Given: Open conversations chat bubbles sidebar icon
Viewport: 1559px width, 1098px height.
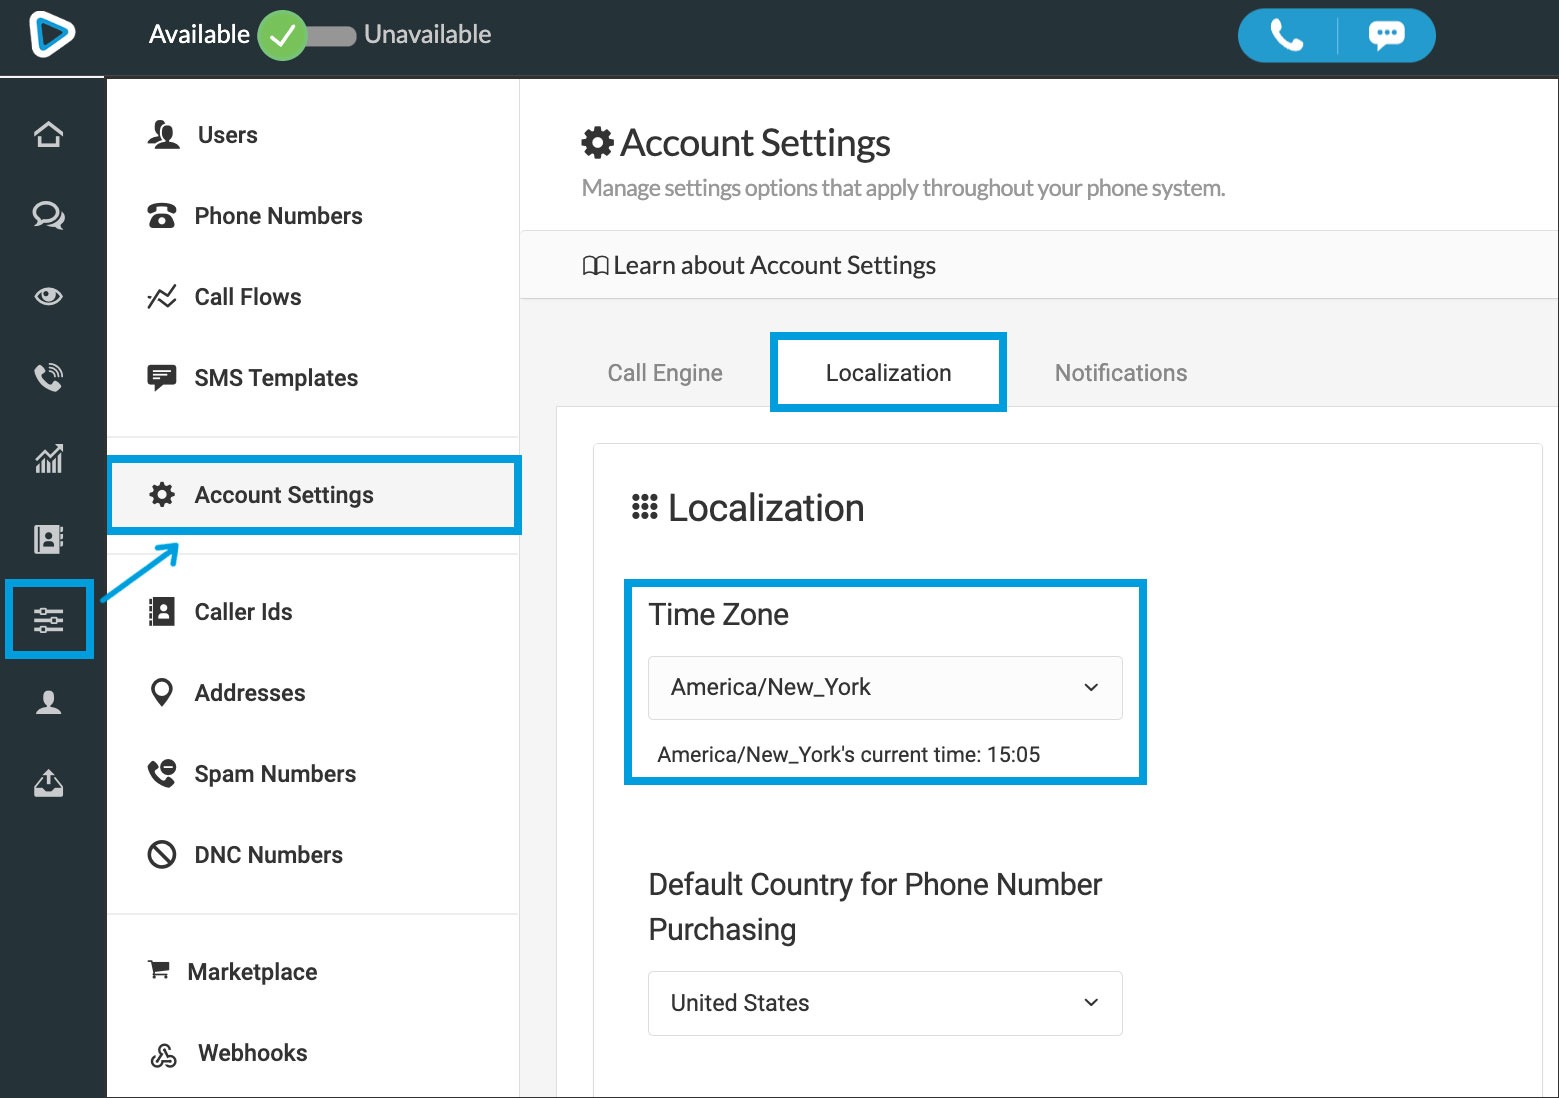Looking at the screenshot, I should point(48,215).
